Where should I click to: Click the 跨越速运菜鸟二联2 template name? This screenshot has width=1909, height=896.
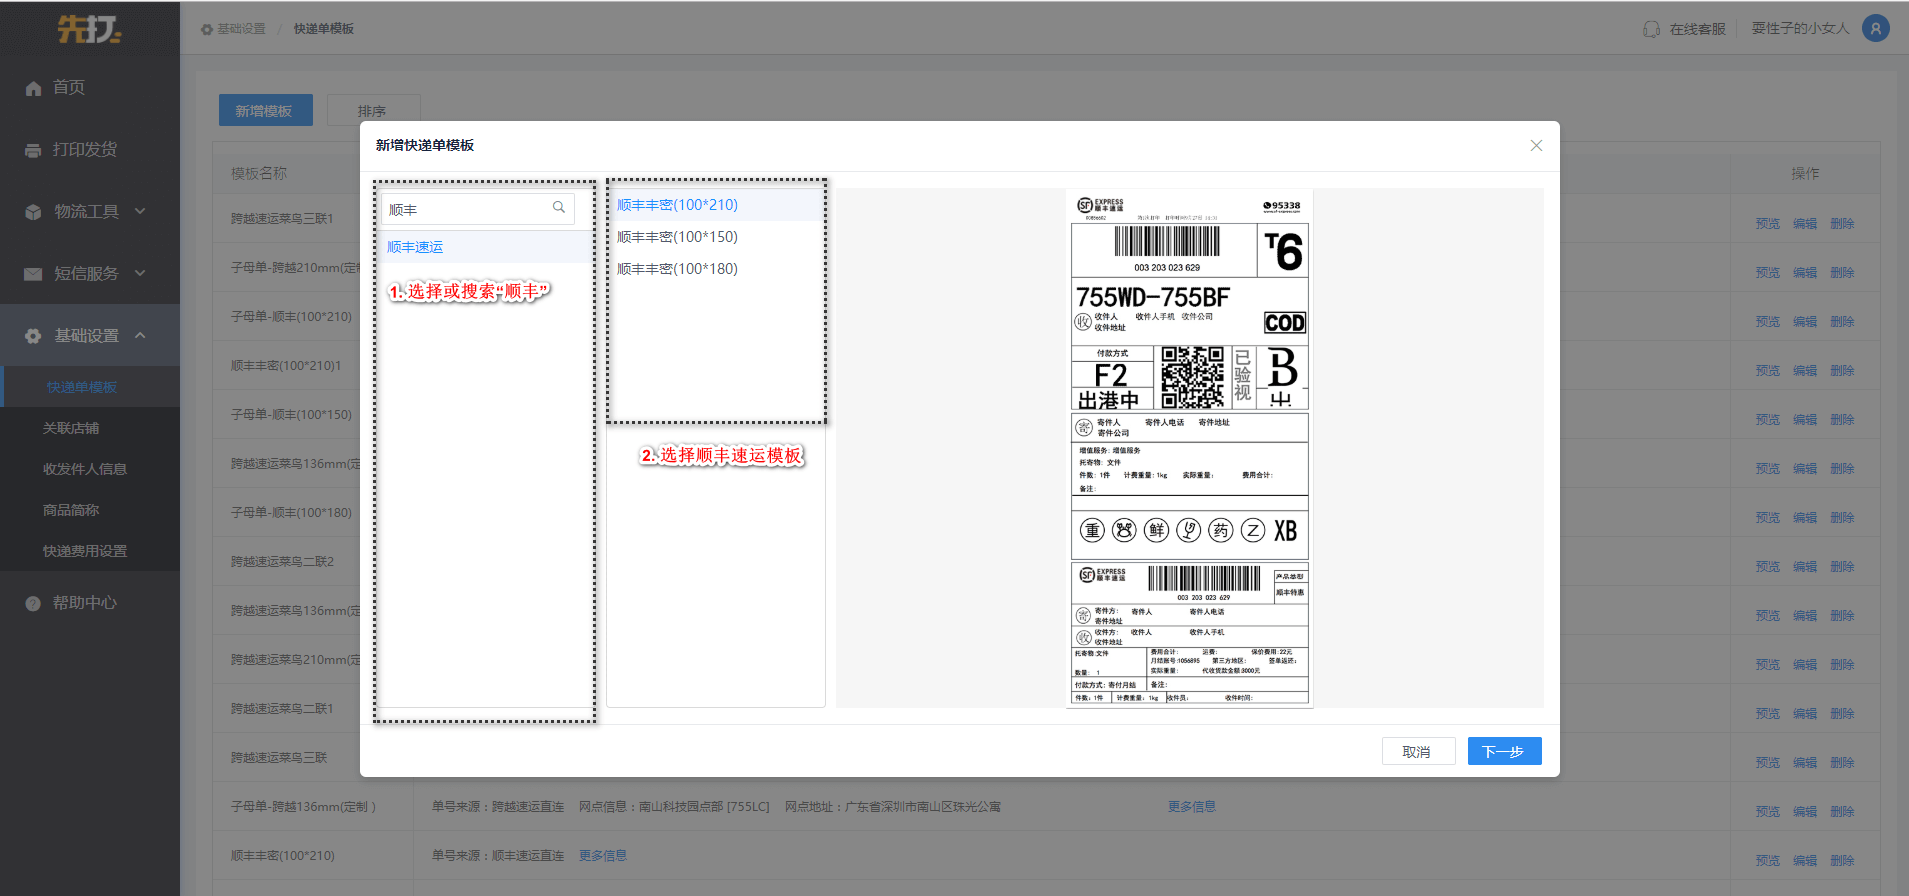click(282, 561)
